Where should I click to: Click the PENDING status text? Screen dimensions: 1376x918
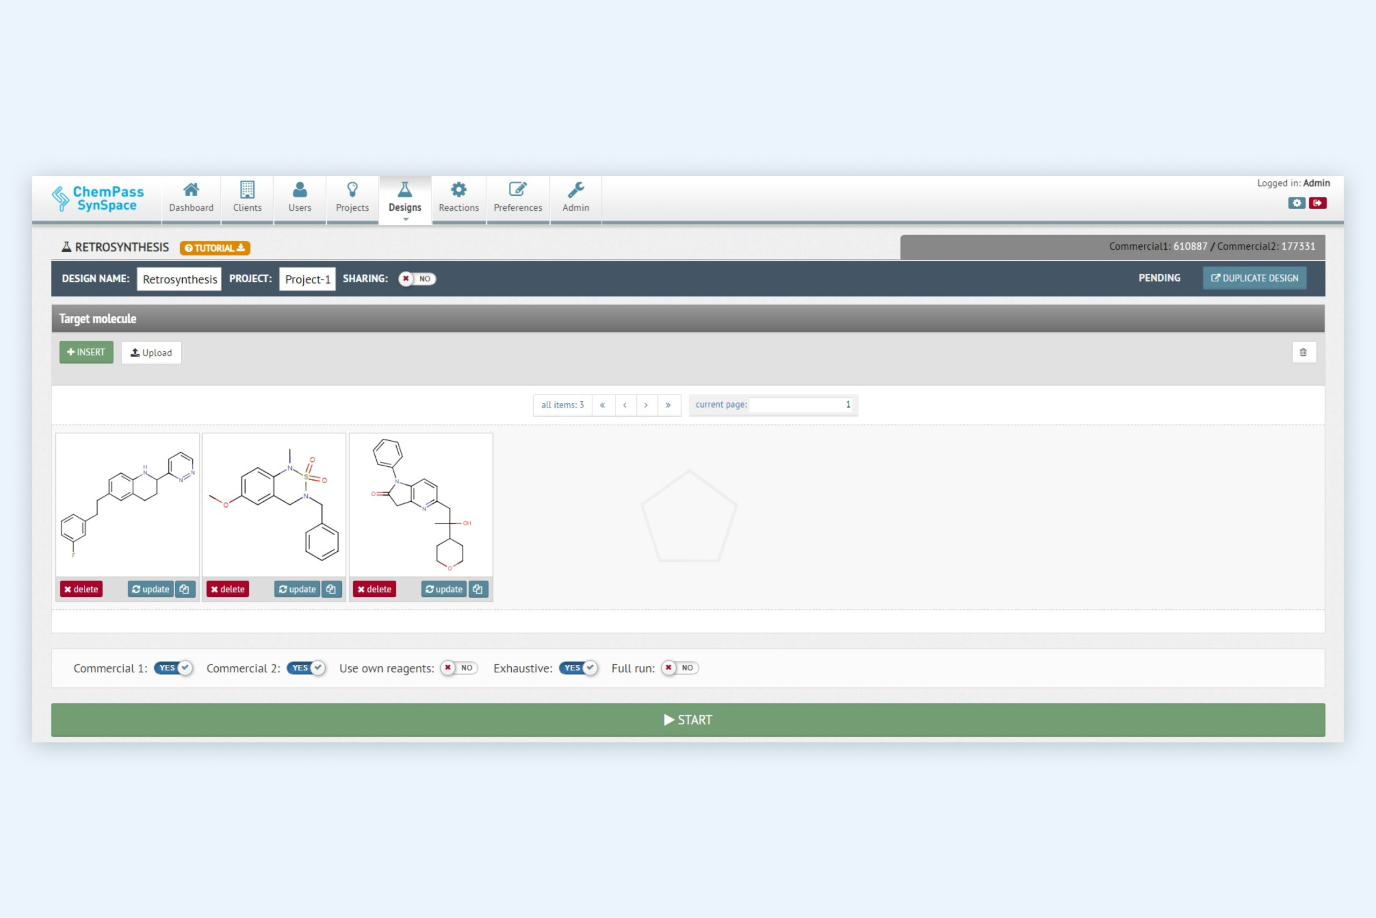[1159, 278]
